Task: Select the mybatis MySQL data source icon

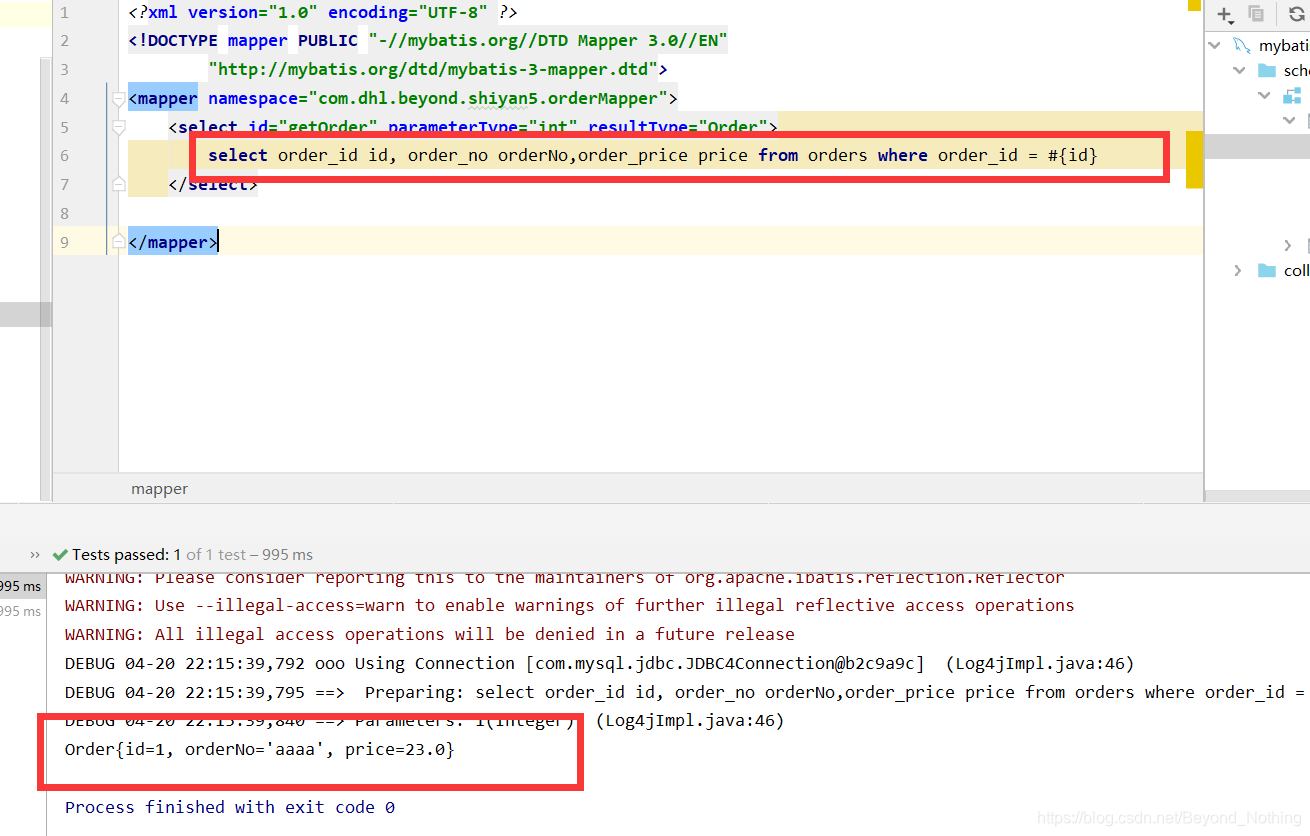Action: click(x=1242, y=45)
